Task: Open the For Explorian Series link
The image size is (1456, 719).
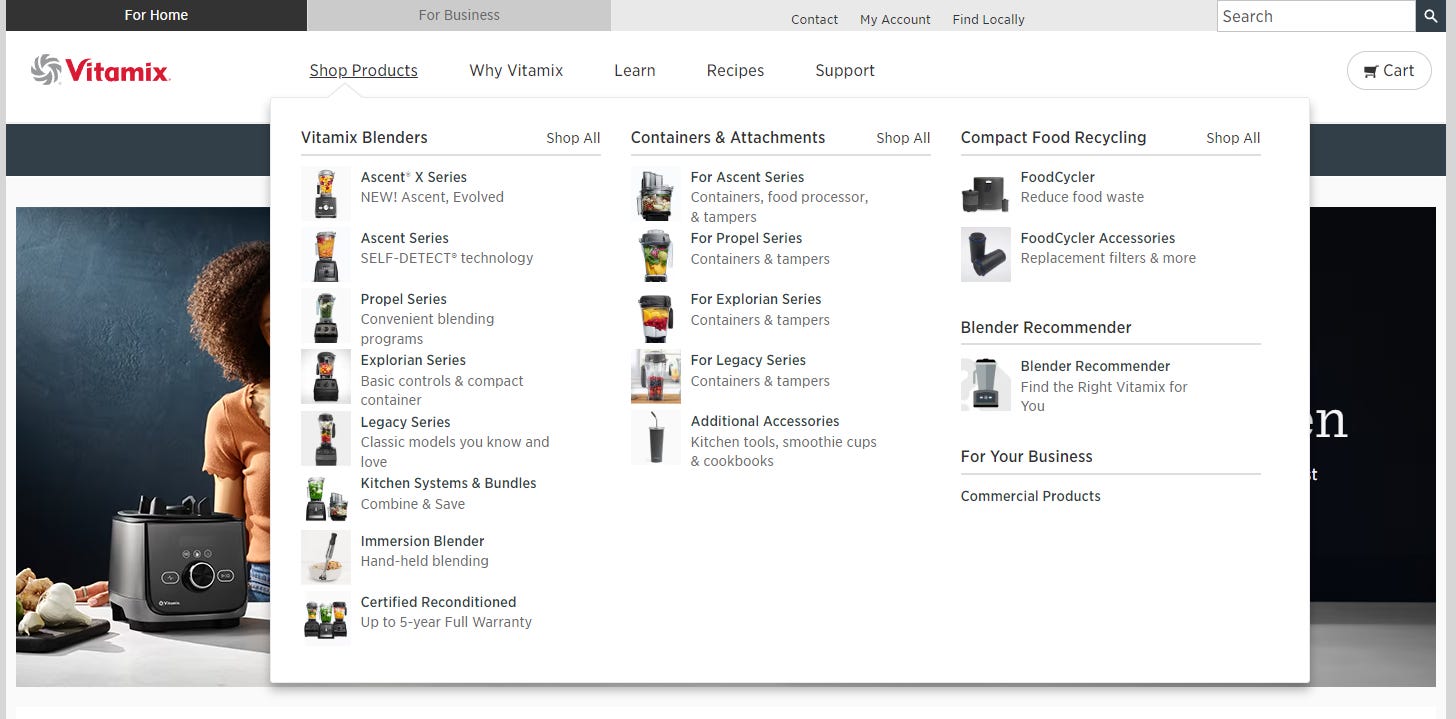Action: 756,299
